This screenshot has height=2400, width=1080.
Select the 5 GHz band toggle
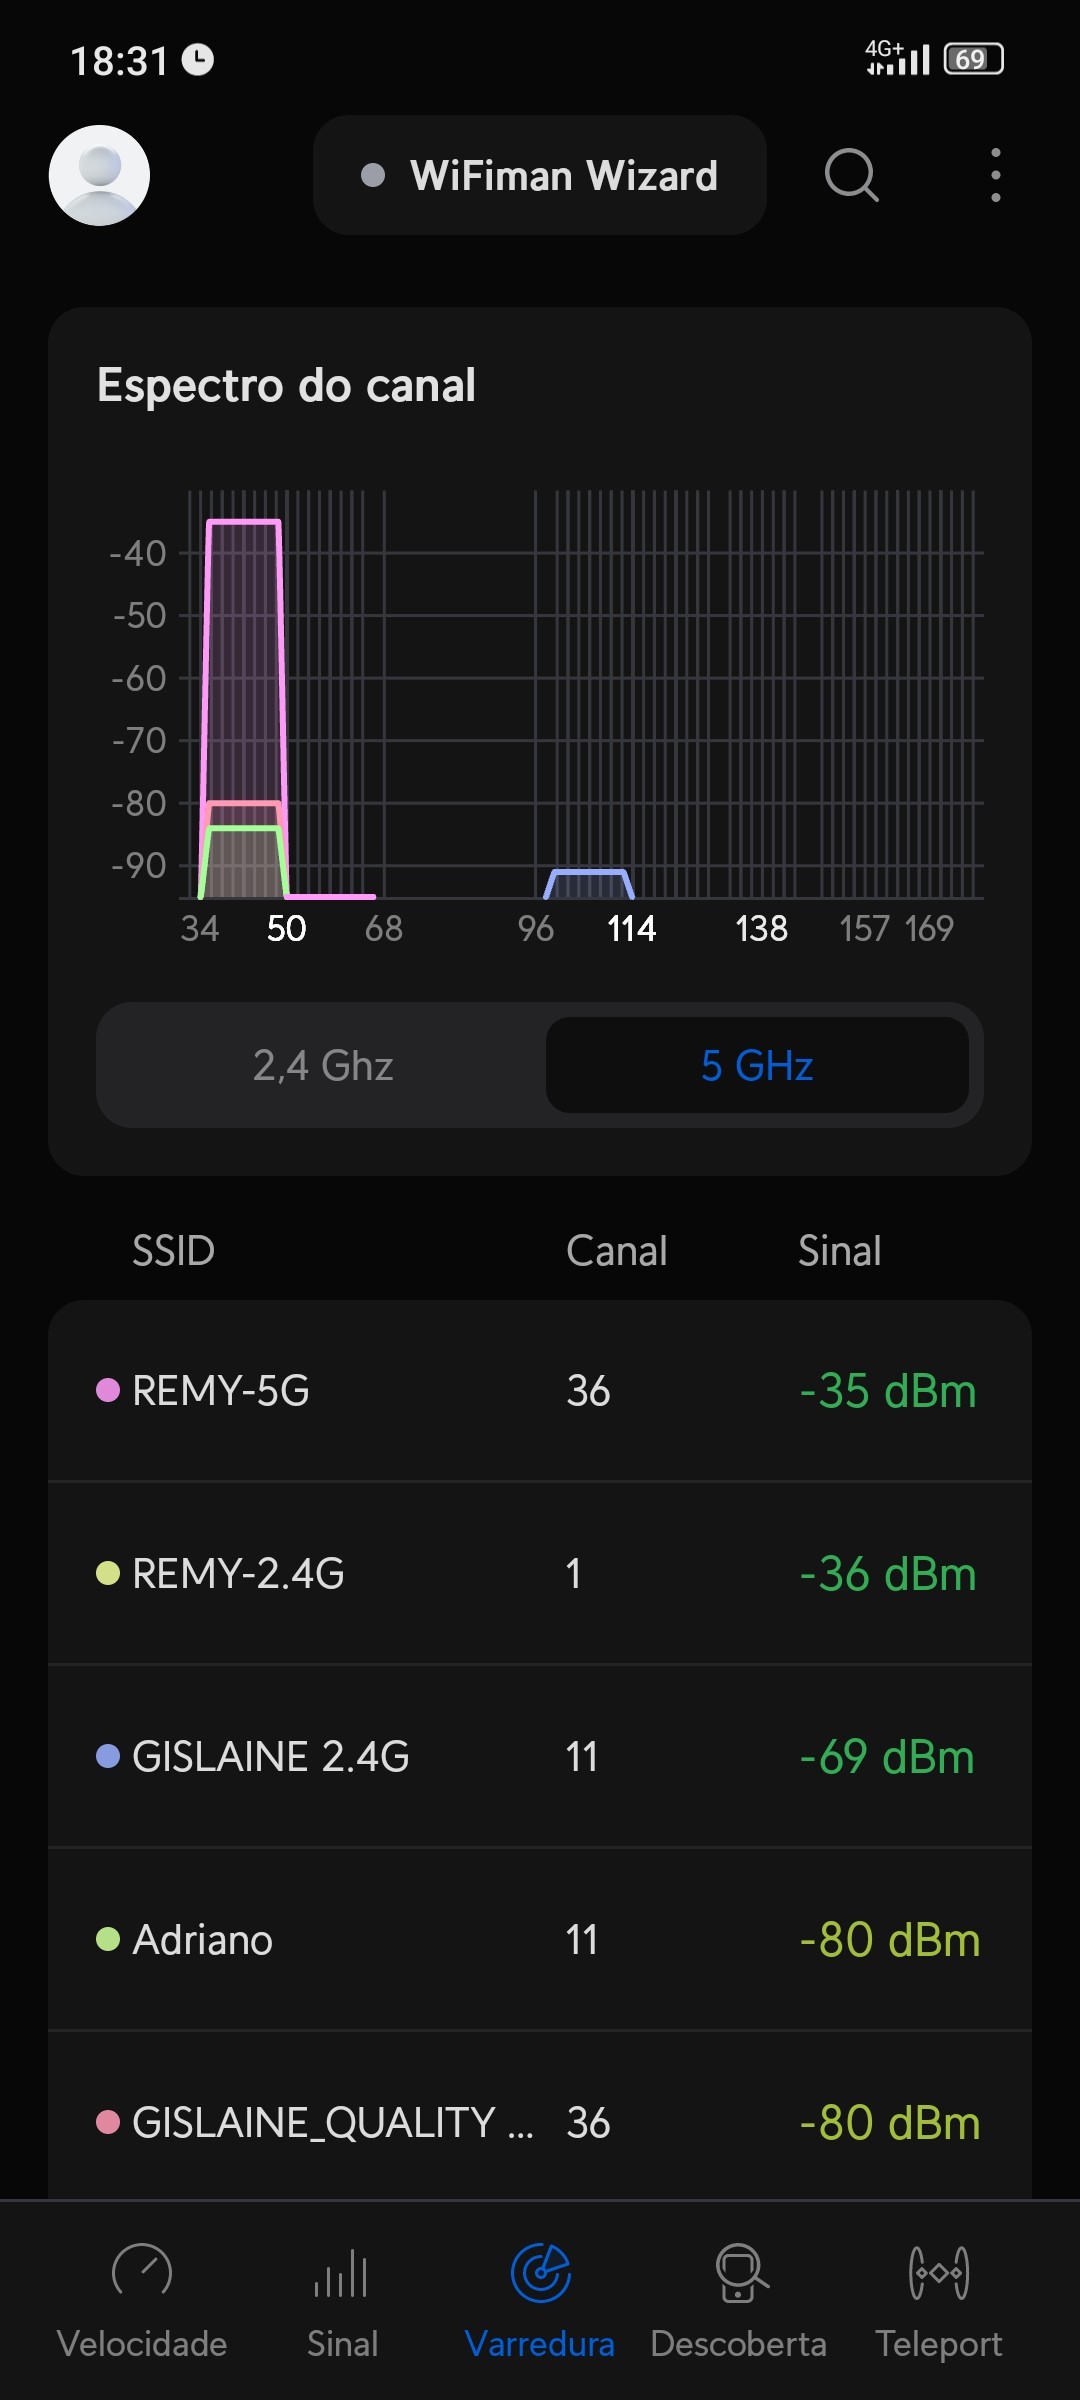[x=757, y=1065]
